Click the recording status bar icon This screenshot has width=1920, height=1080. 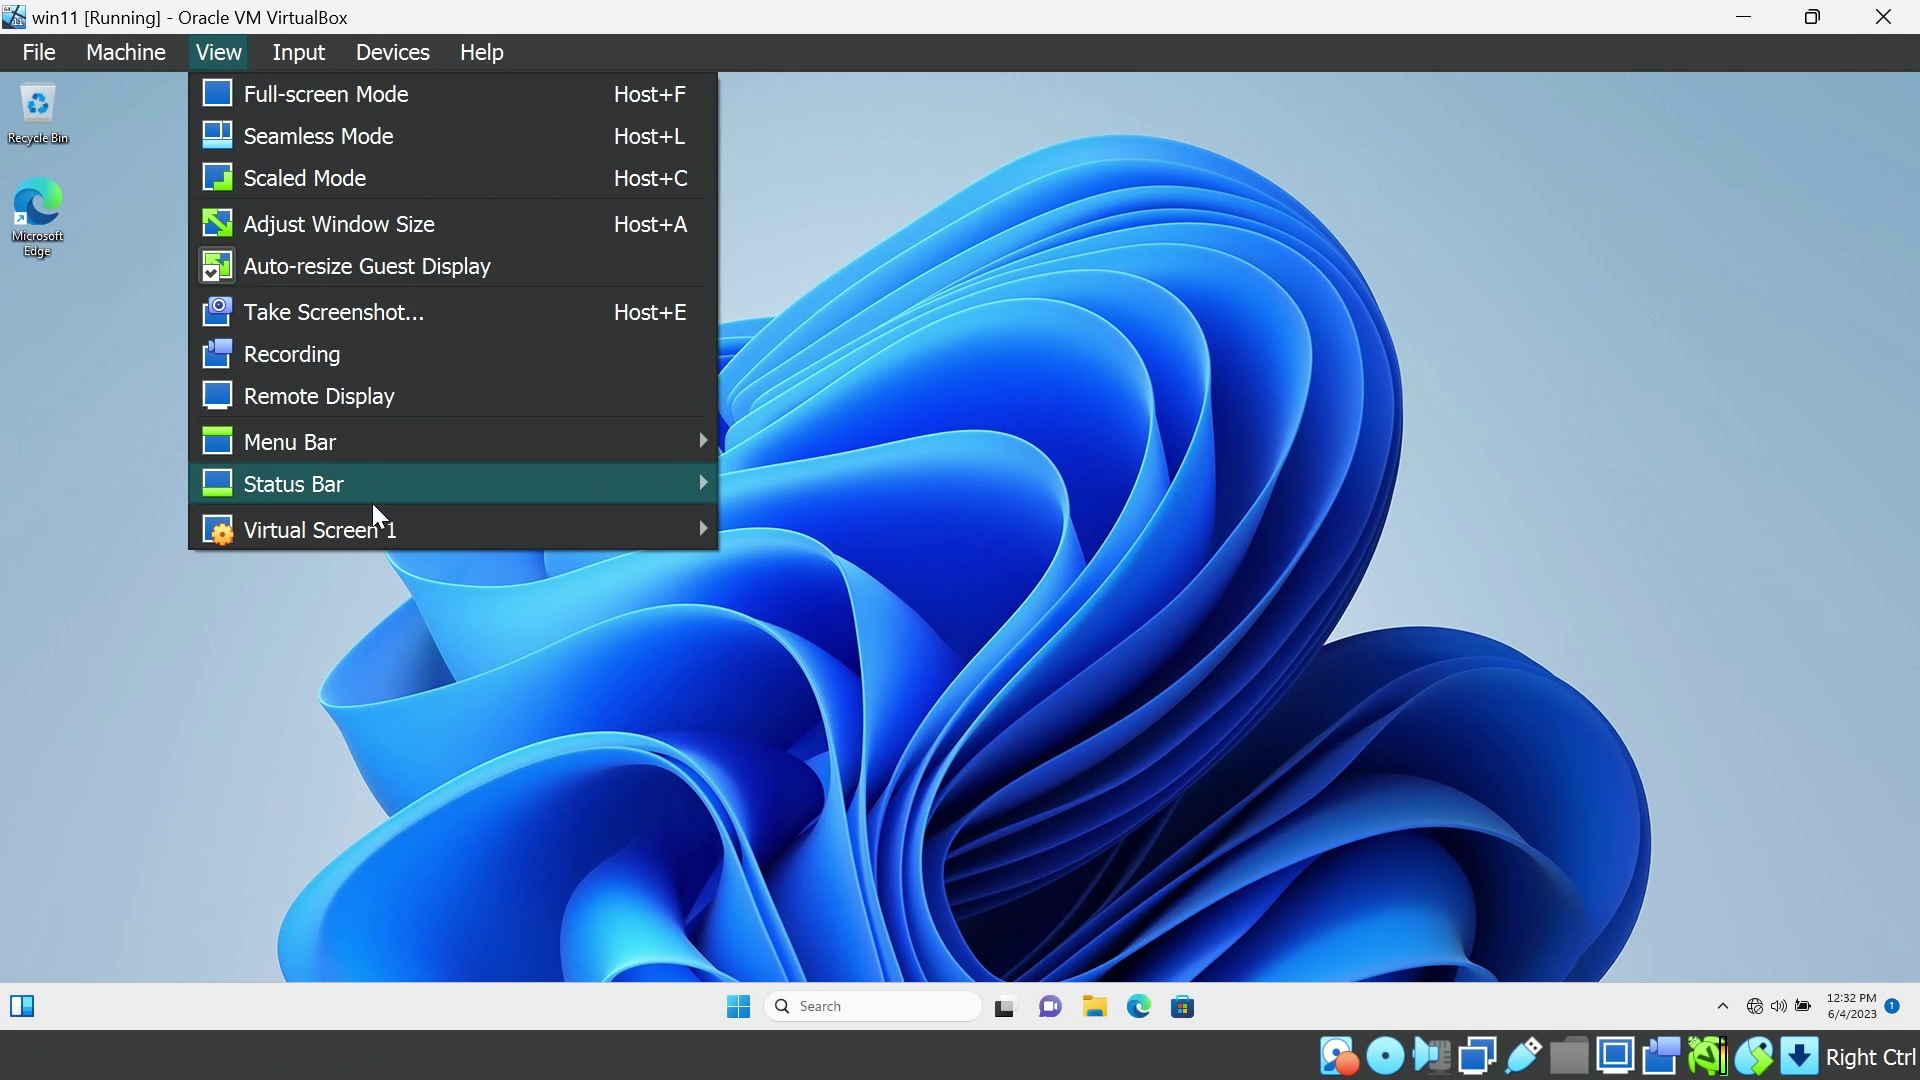point(1661,1056)
